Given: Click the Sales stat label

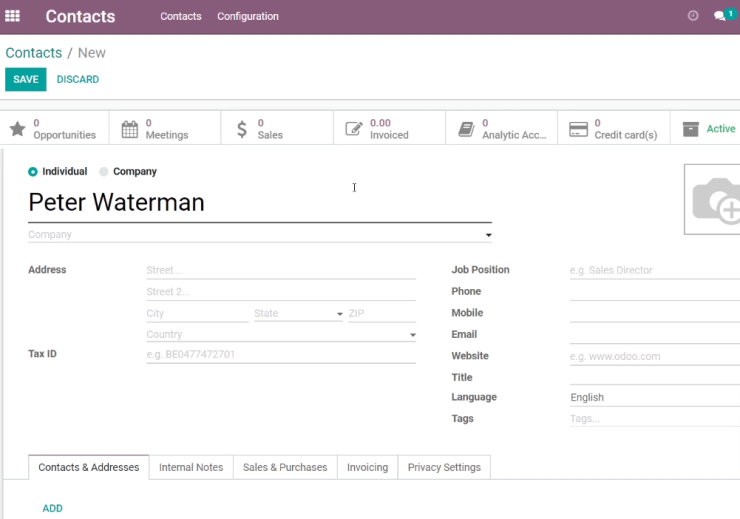Looking at the screenshot, I should click(x=270, y=135).
